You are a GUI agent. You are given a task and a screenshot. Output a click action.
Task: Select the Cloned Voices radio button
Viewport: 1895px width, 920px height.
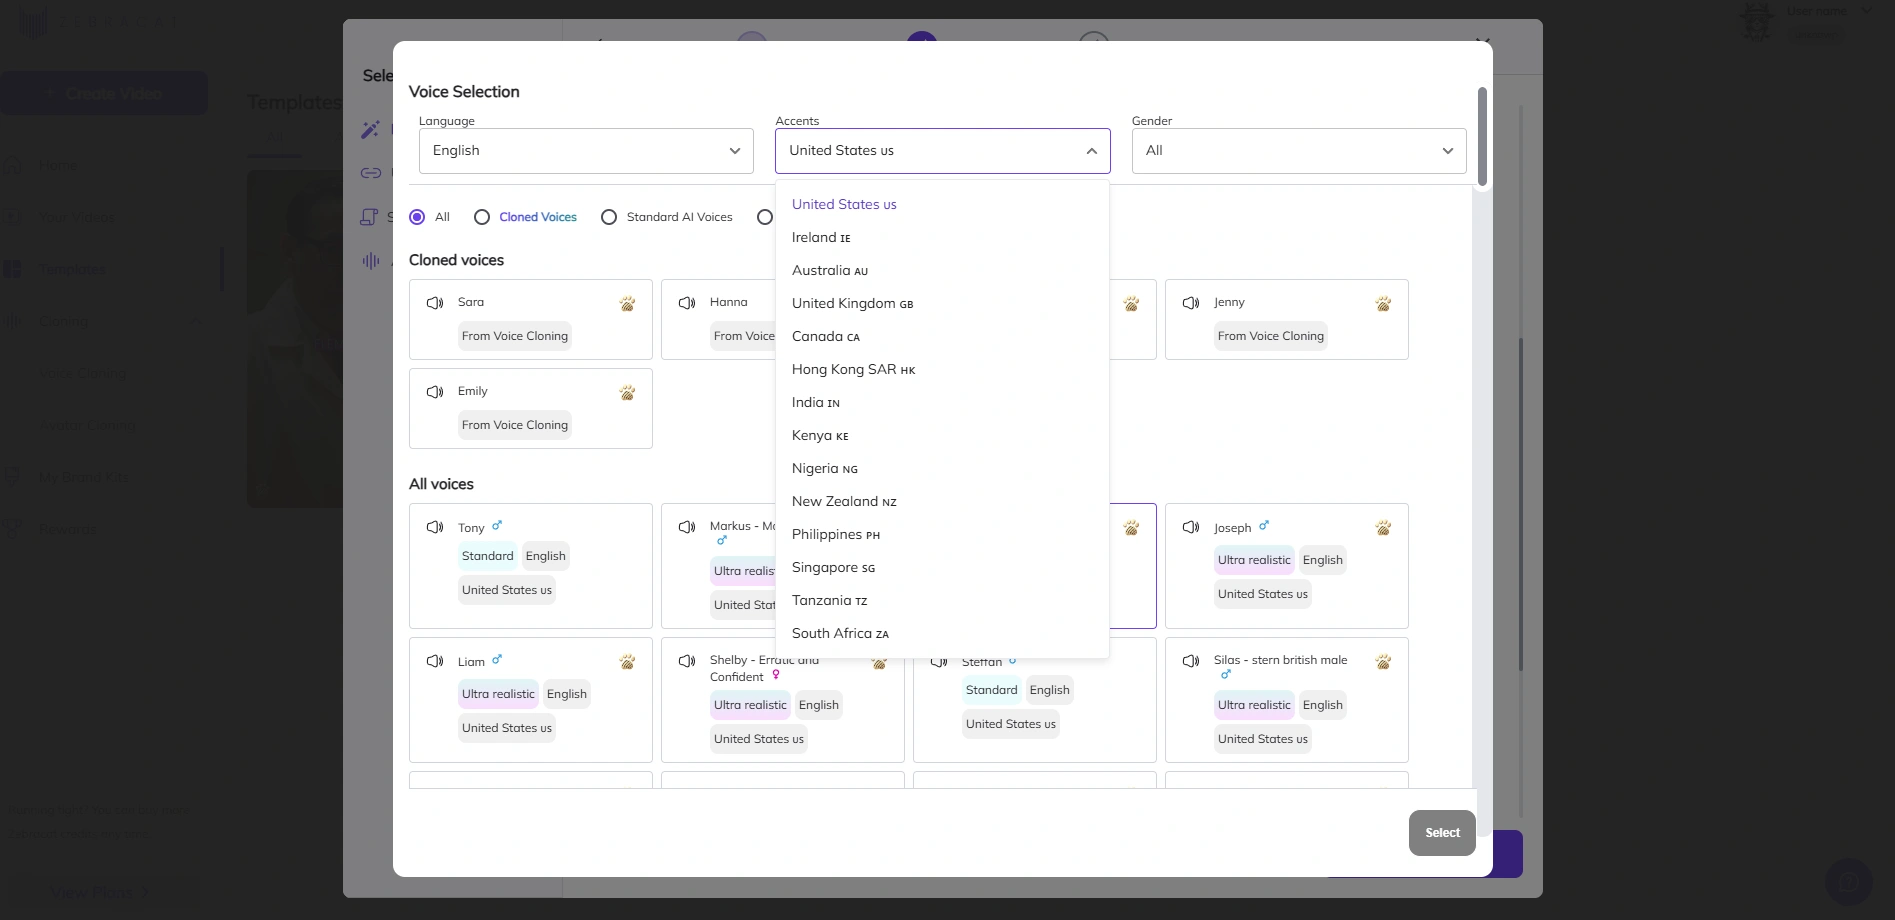482,217
